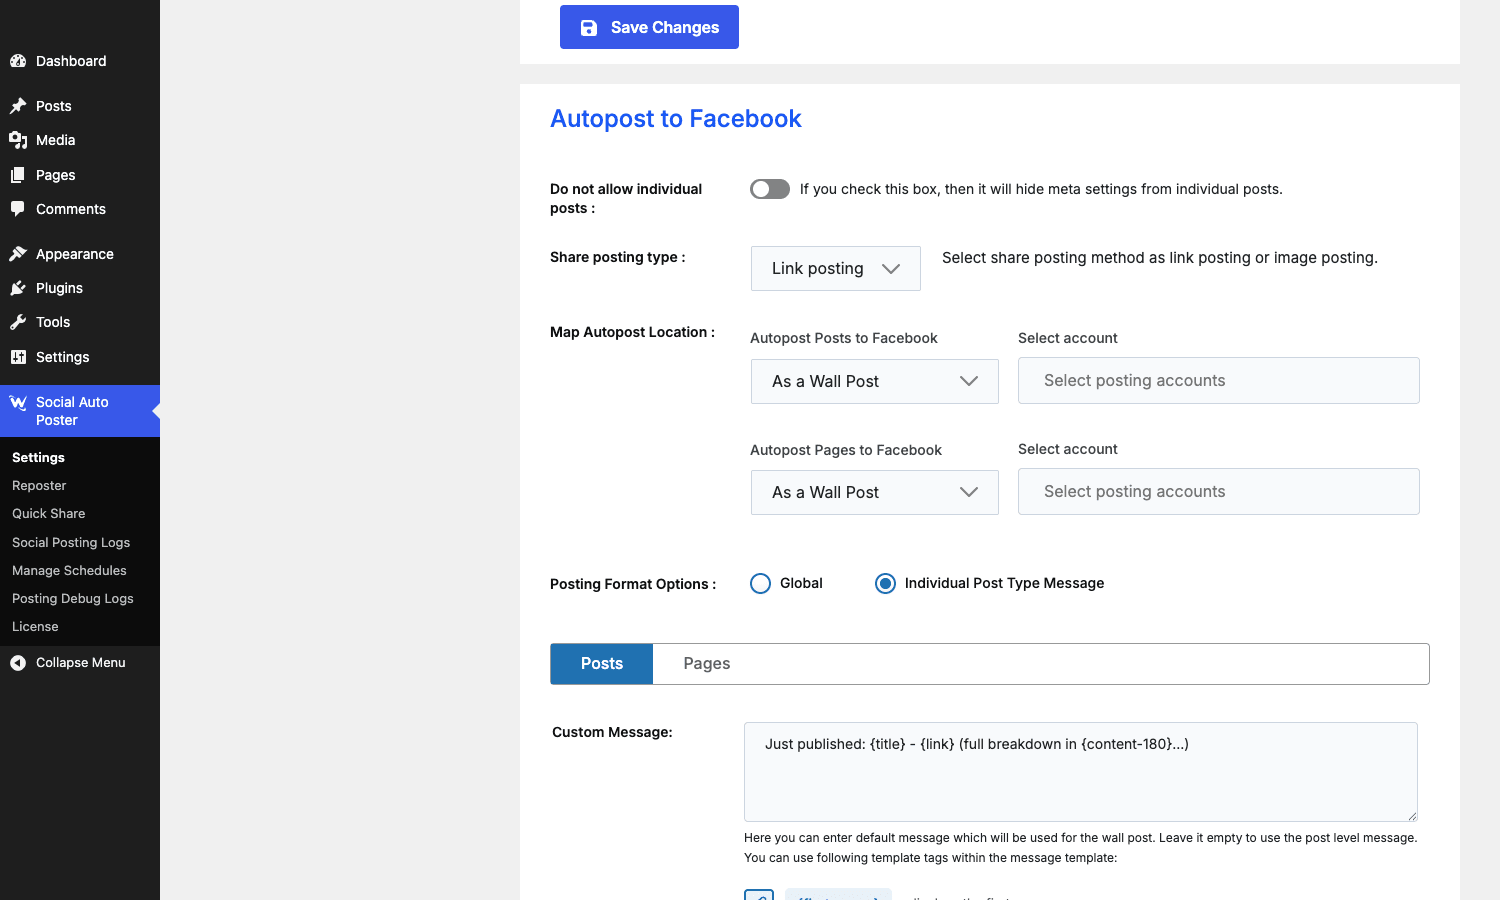Click the Media library icon
Image resolution: width=1500 pixels, height=900 pixels.
[x=18, y=140]
